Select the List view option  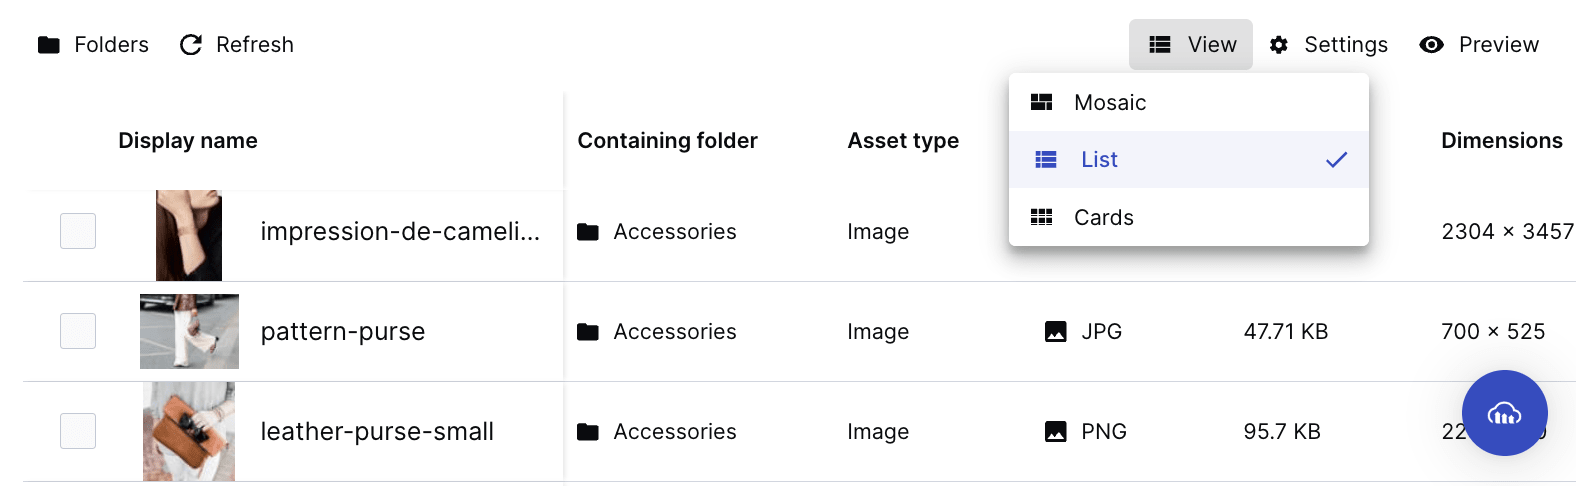pyautogui.click(x=1189, y=160)
